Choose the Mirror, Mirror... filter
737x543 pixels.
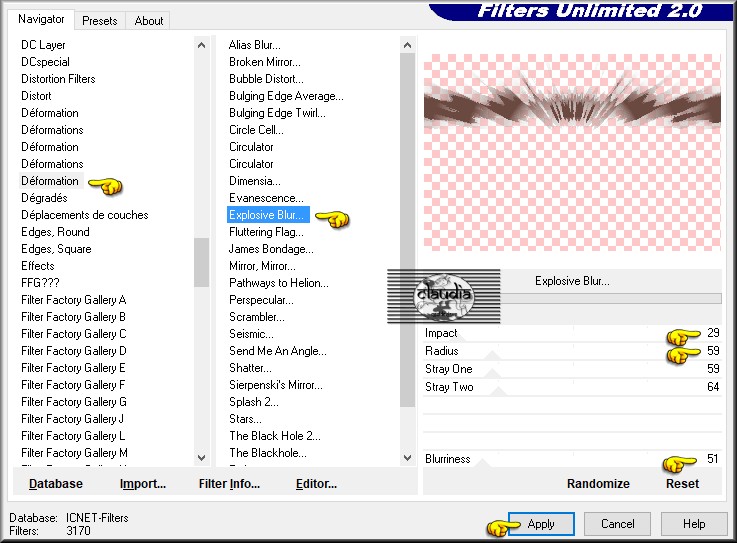coord(262,266)
